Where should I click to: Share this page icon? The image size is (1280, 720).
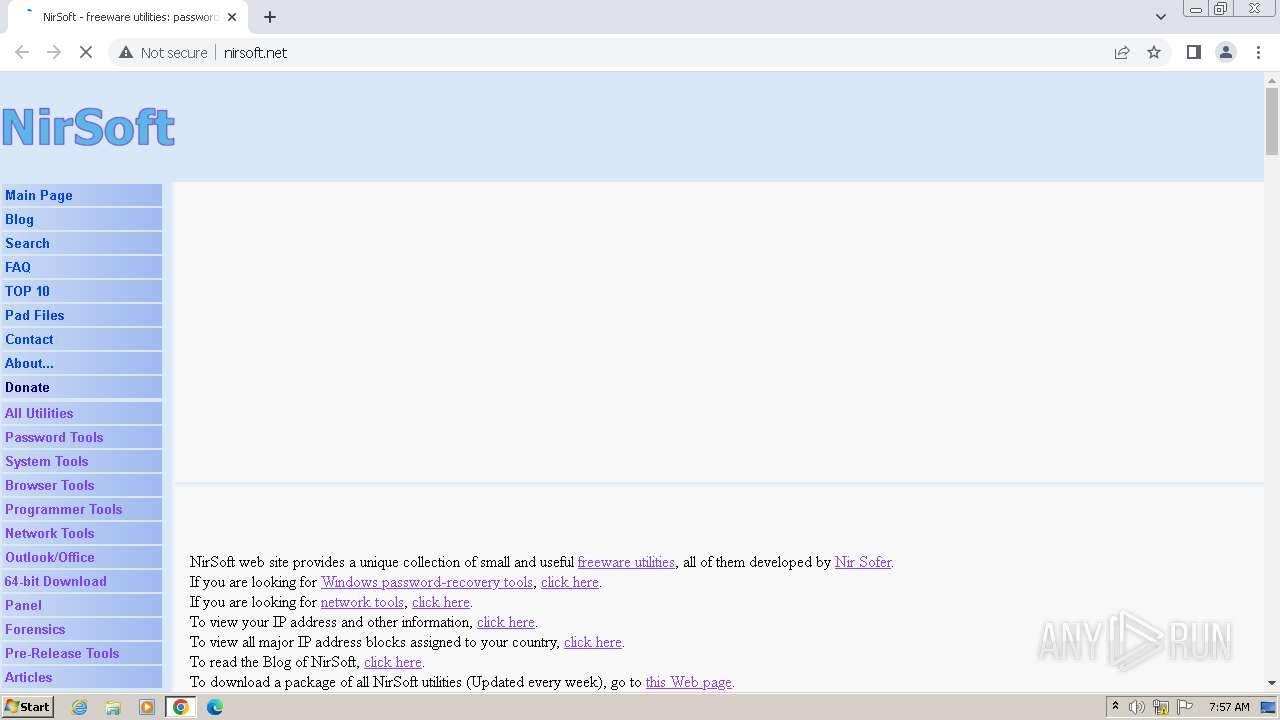coord(1122,52)
